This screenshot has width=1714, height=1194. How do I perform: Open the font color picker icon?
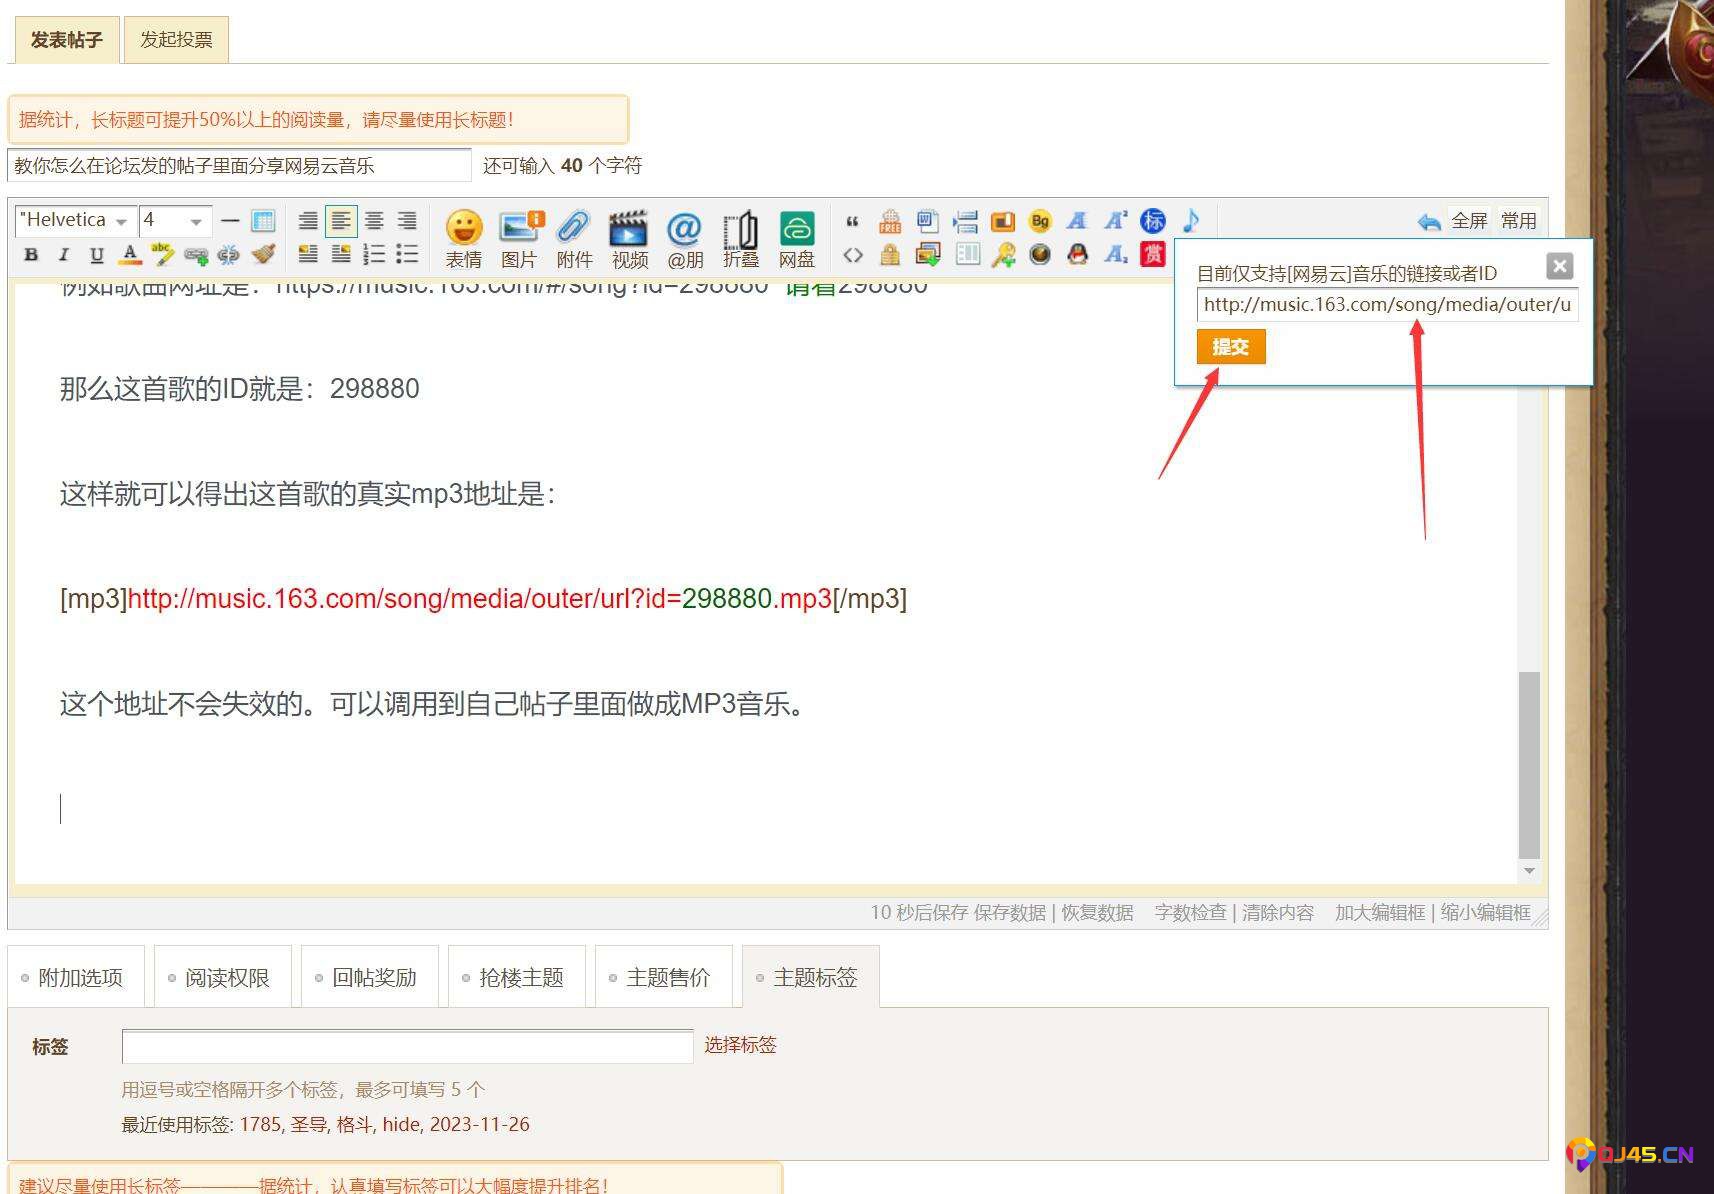tap(129, 255)
